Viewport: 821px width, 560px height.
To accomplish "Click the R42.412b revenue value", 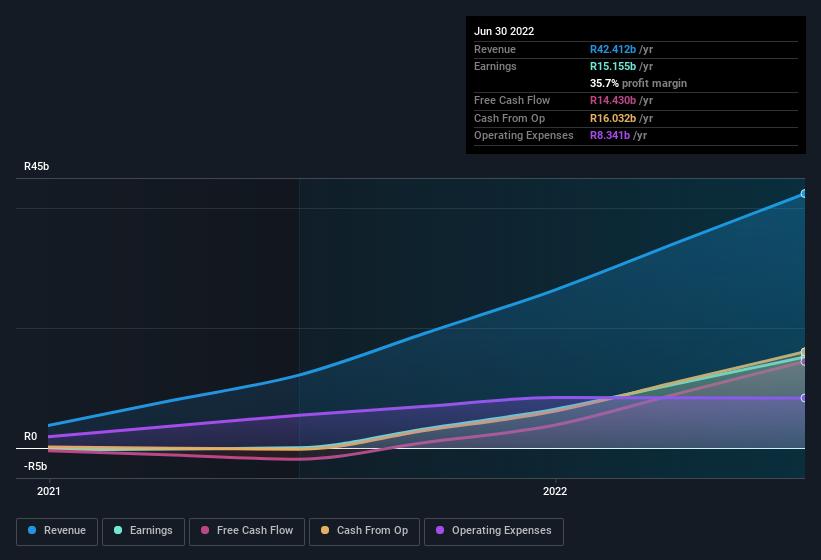I will [x=613, y=49].
